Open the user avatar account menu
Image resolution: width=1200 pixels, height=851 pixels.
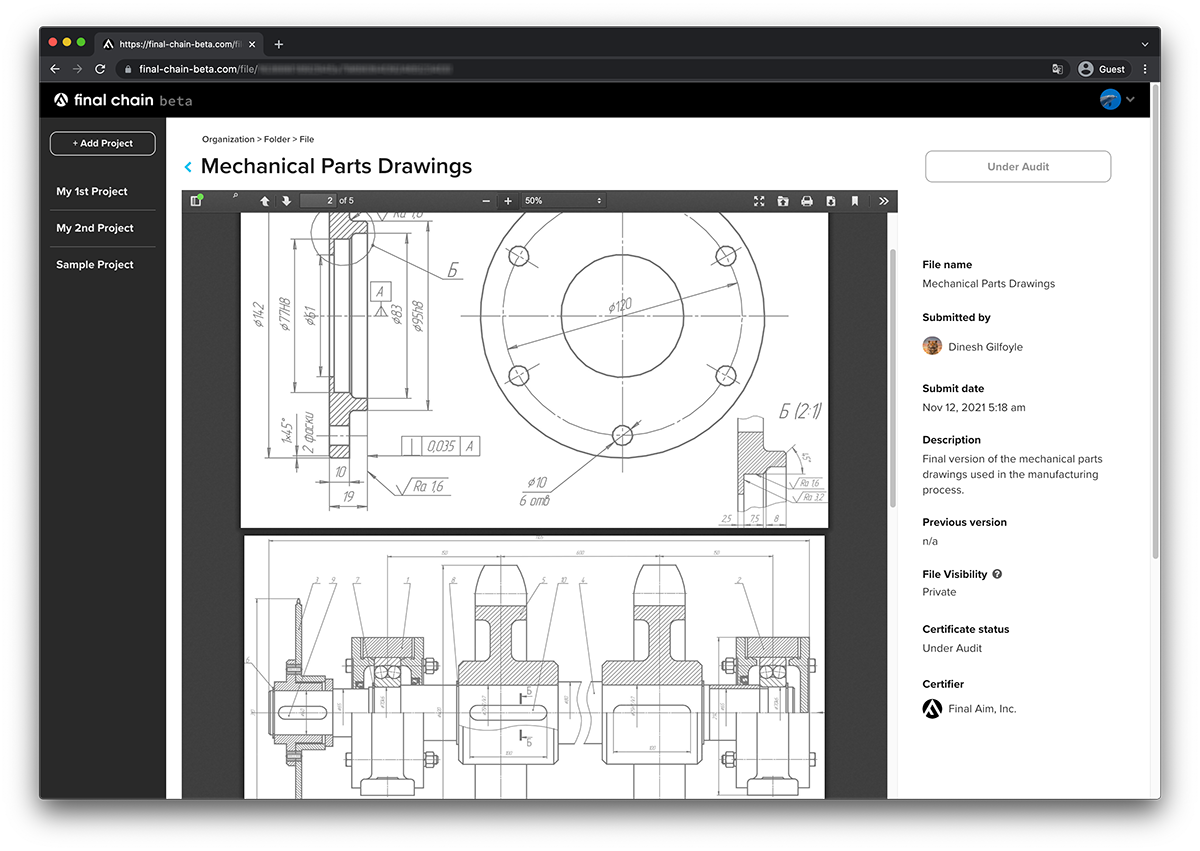coord(1117,99)
